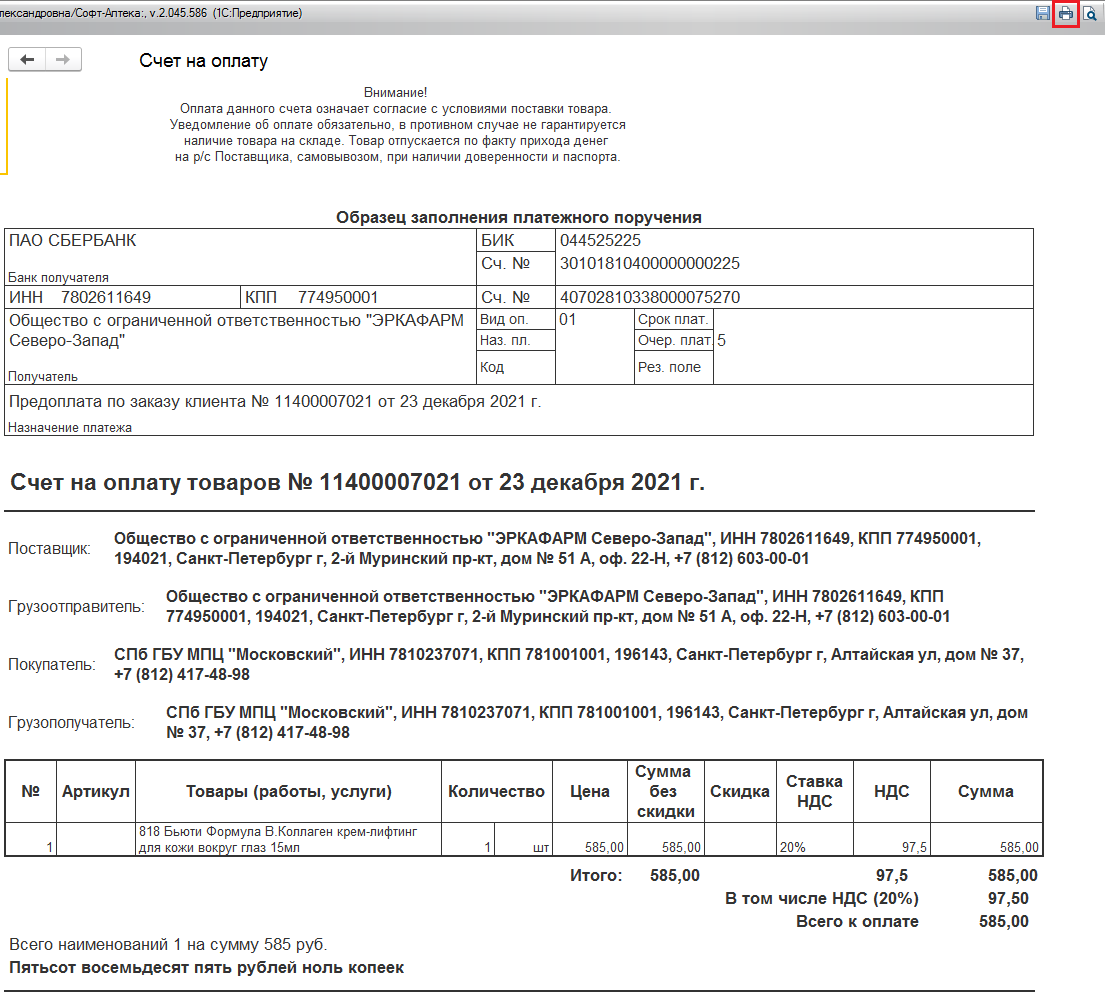
Task: Select the "ПАО СБЕРБАНК" bank name cell
Action: (73, 241)
